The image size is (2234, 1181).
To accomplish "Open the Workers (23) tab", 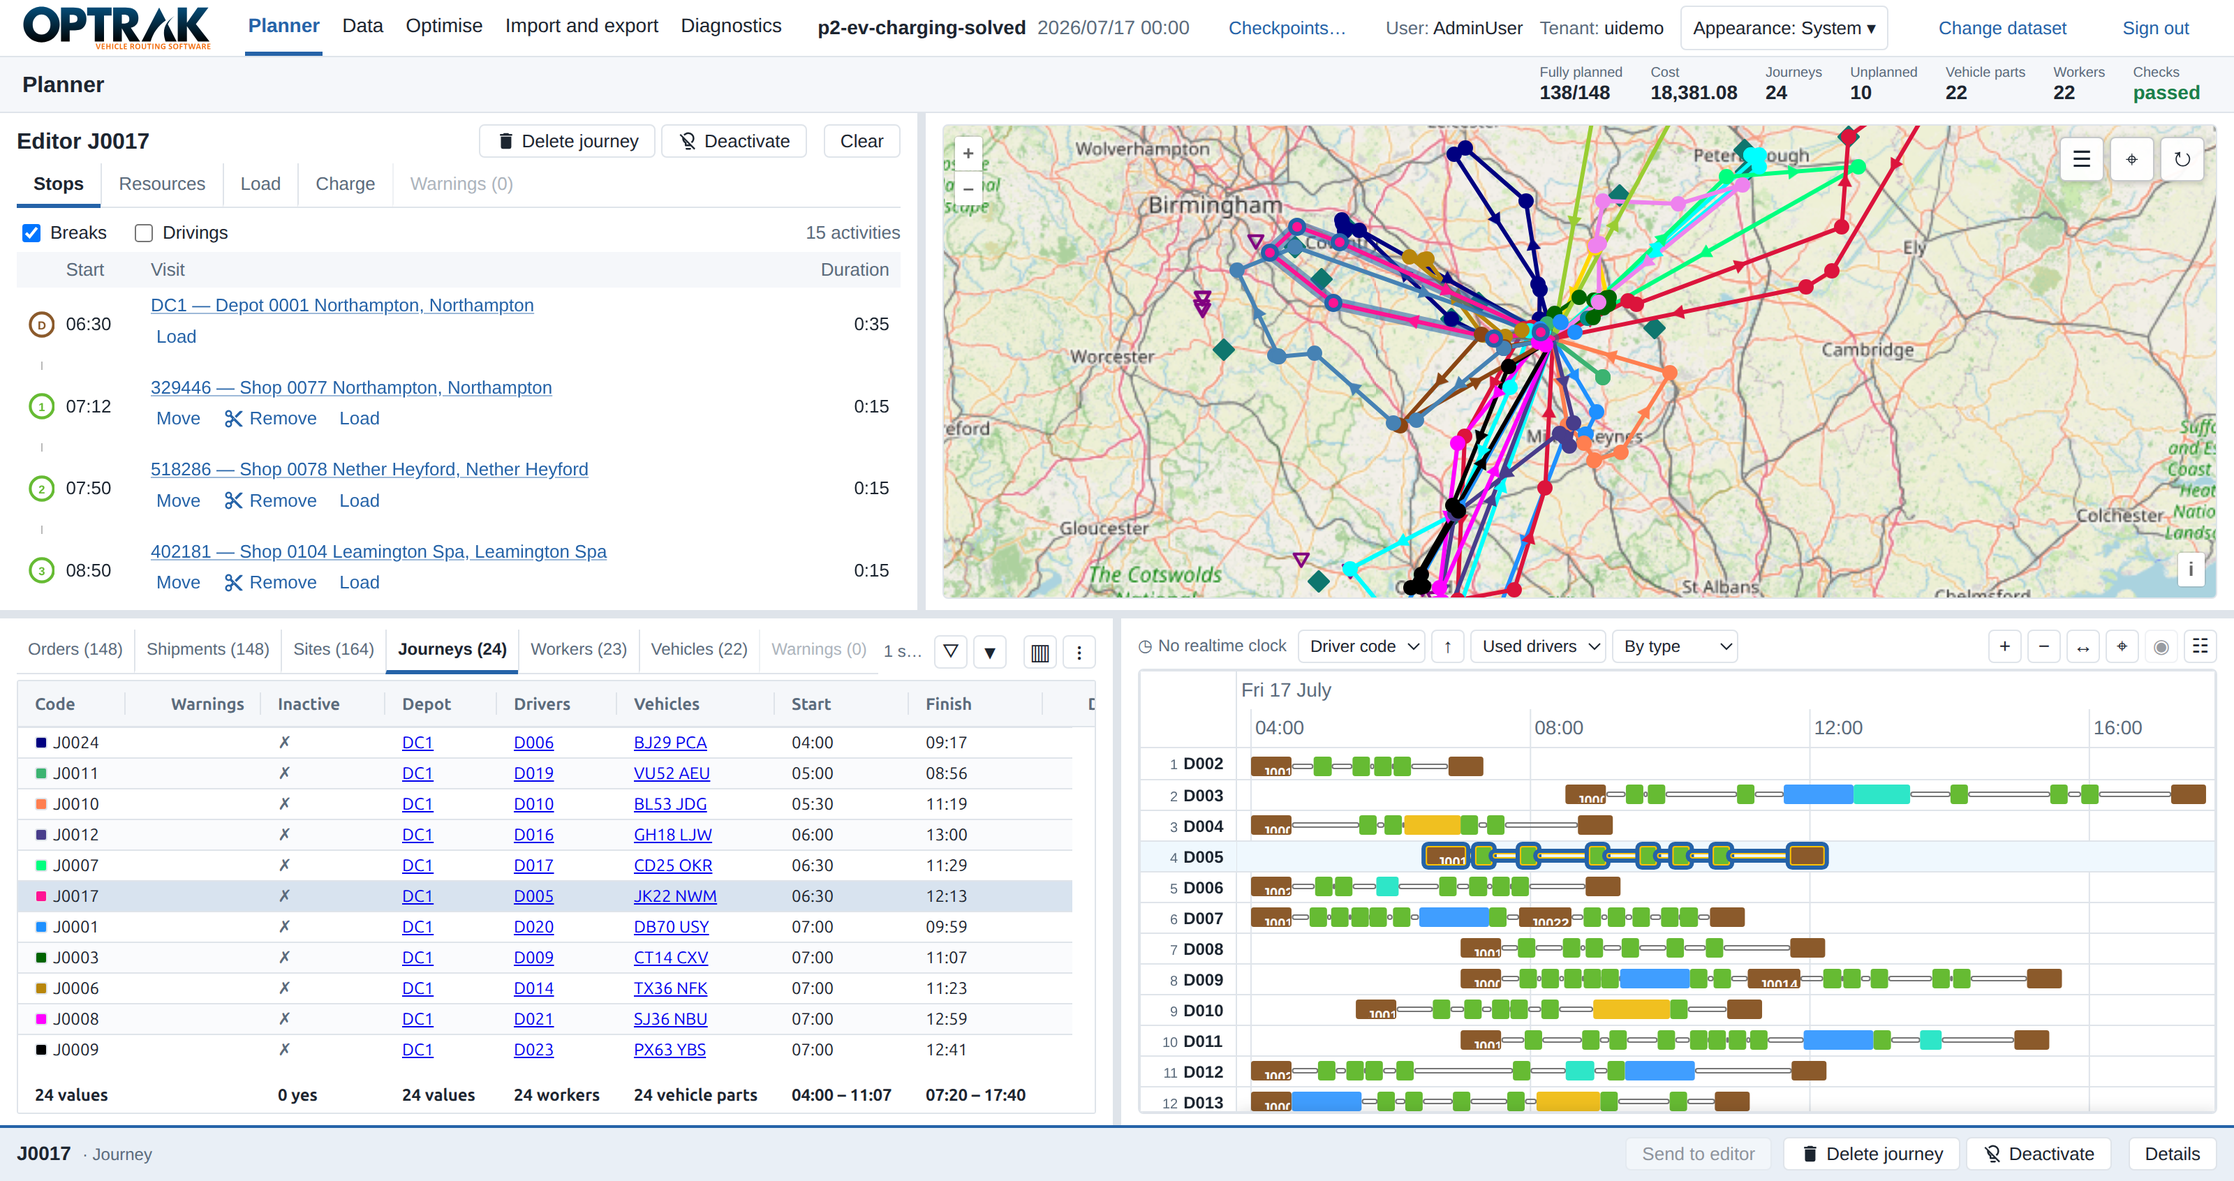I will (578, 649).
